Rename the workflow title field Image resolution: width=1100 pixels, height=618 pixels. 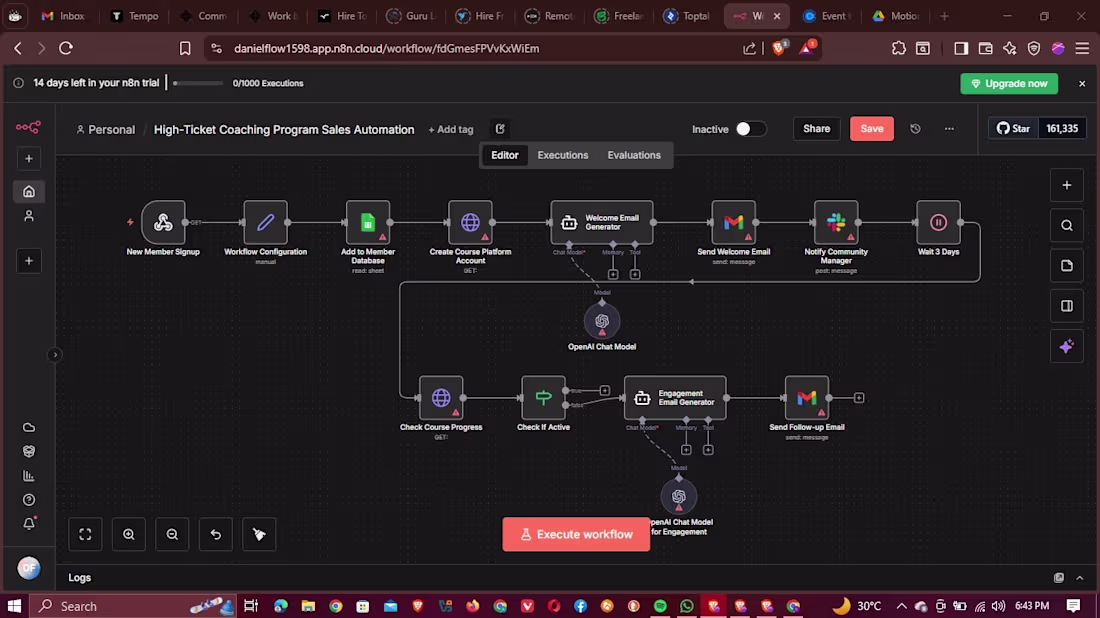tap(283, 130)
